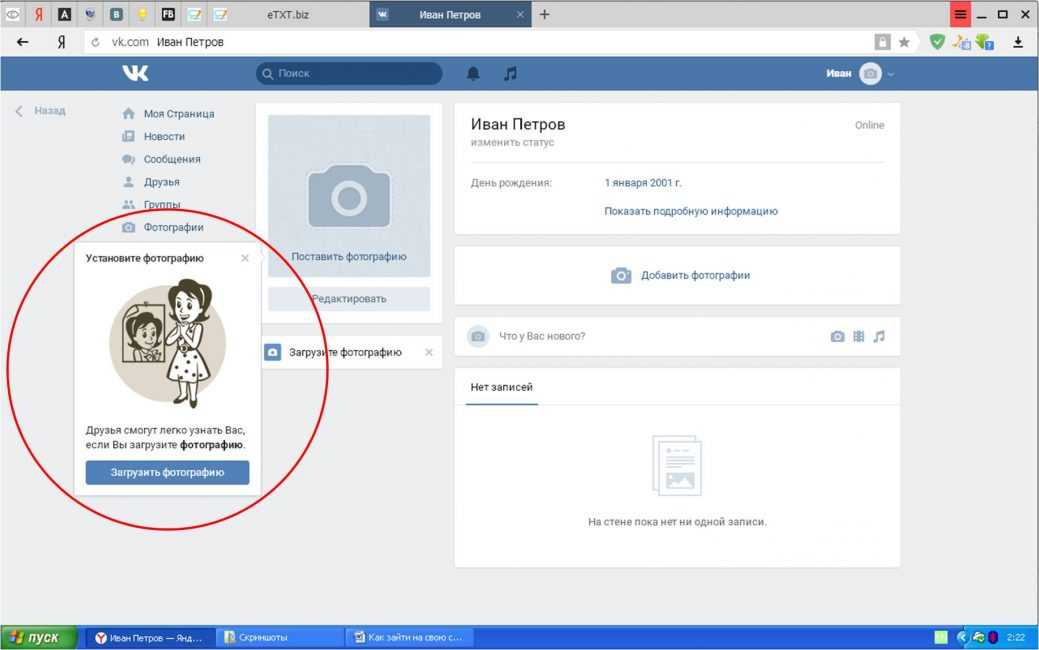Attach video using the film icon
This screenshot has width=1039, height=650.
click(x=858, y=336)
